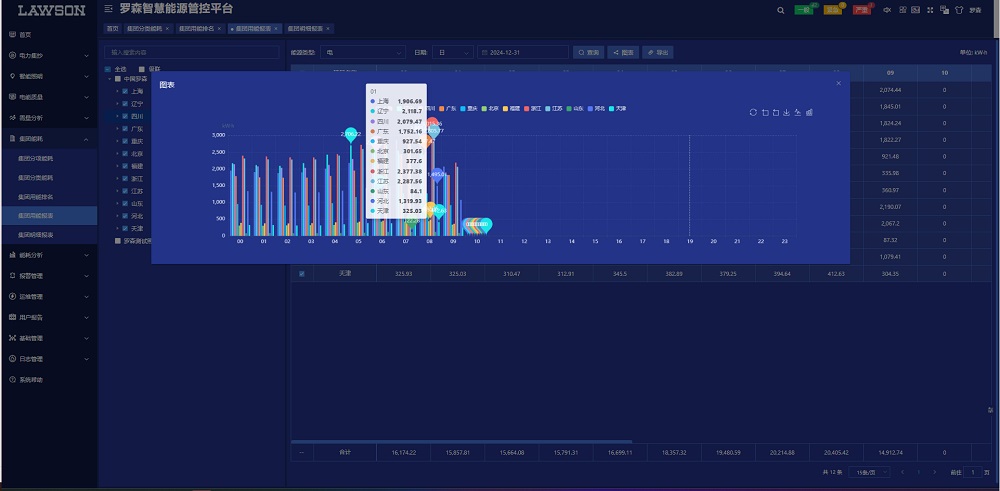Expand the 用户报告 sidebar menu chevron
Viewport: 1000px width, 491px height.
[x=87, y=318]
